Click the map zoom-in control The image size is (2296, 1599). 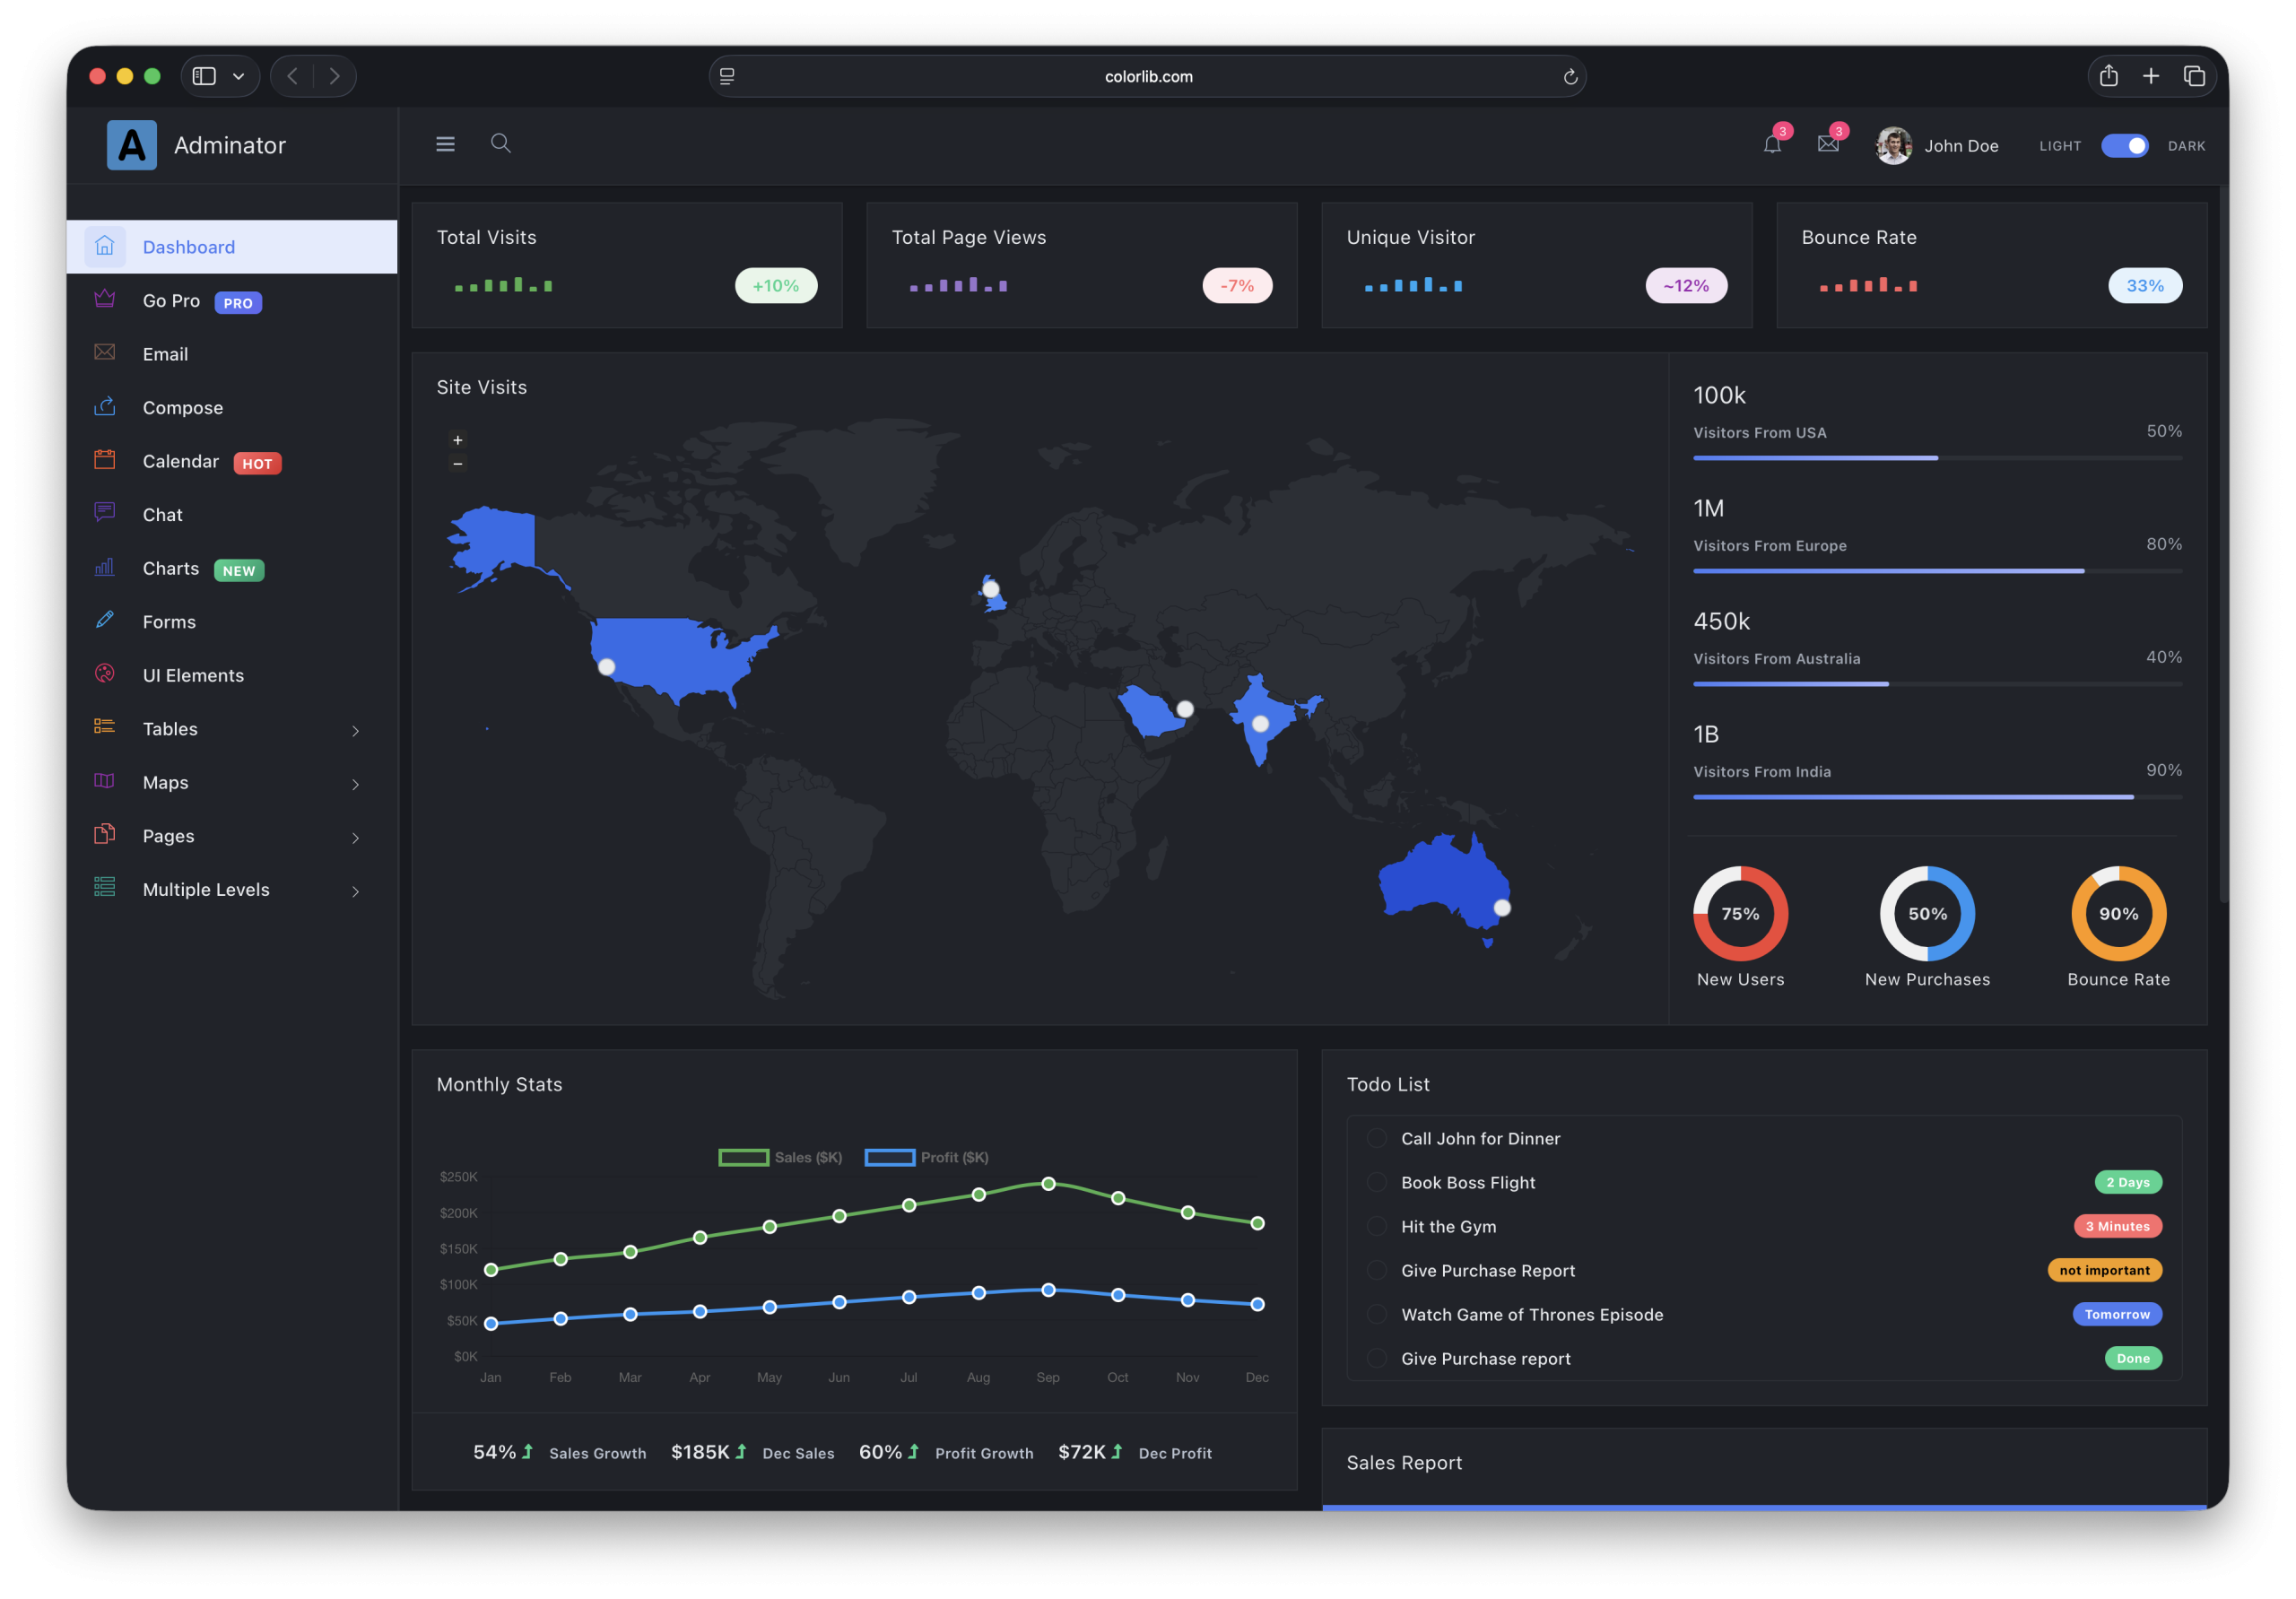tap(458, 440)
